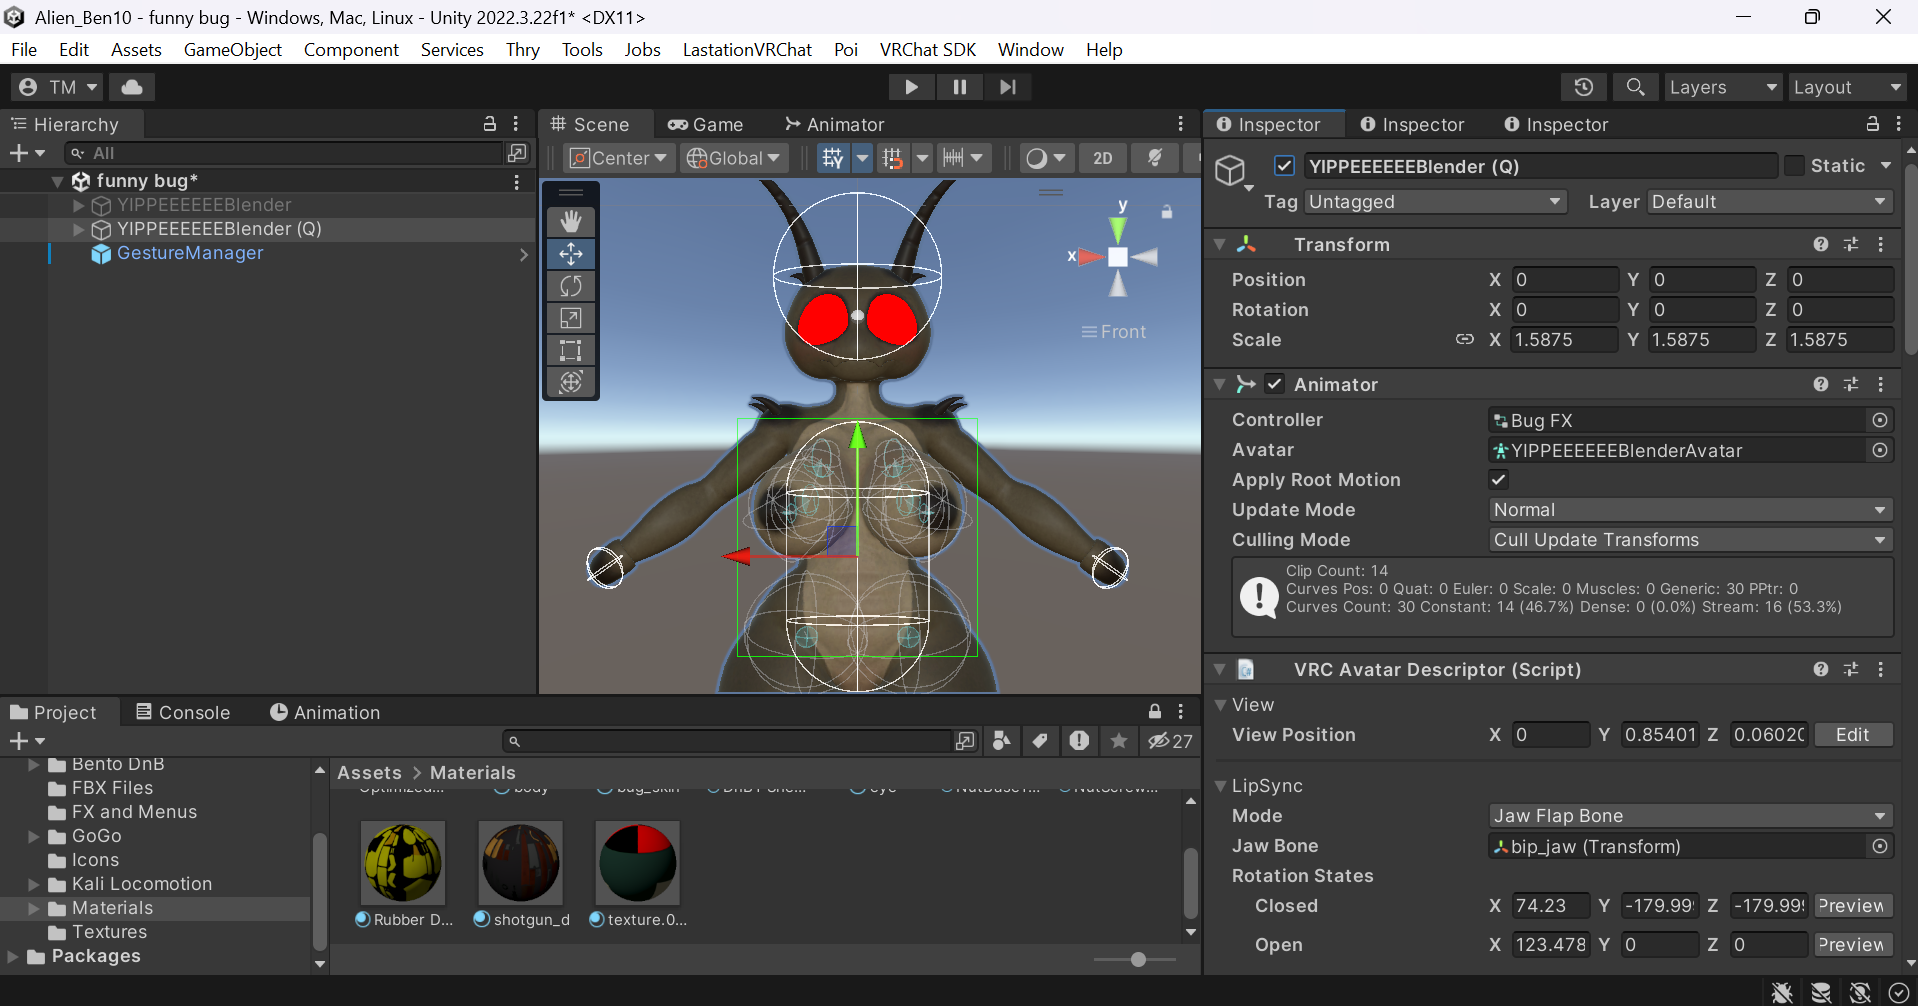Screen dimensions: 1918x1006
Task: Switch to the Animation tab
Action: [325, 712]
